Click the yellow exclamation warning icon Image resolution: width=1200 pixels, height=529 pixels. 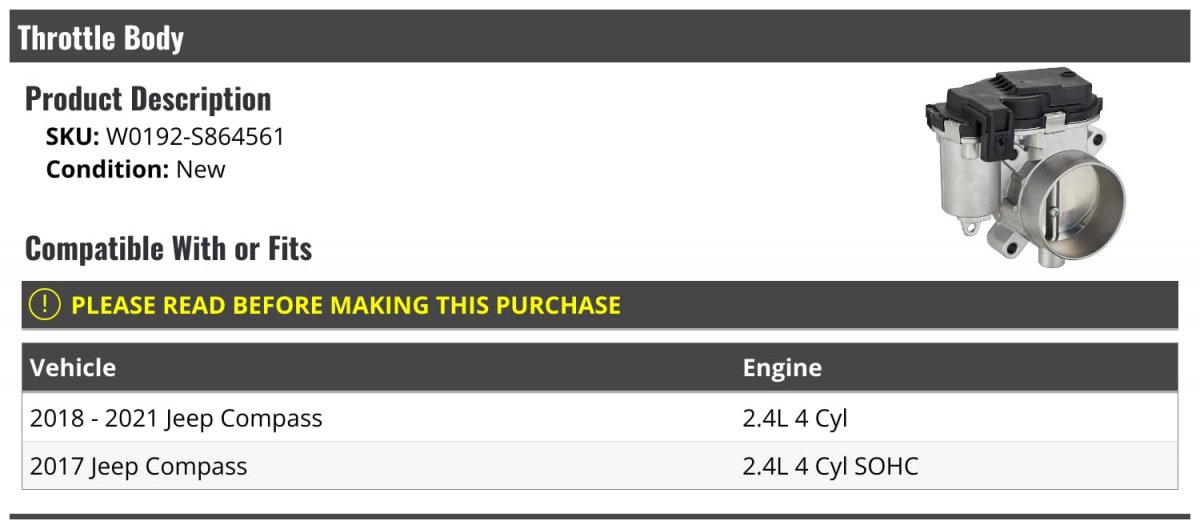[45, 305]
